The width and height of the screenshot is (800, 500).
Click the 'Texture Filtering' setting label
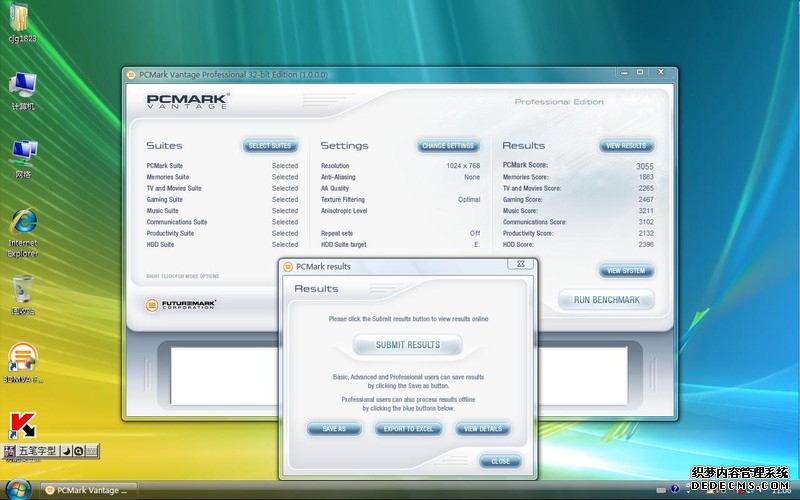pos(343,199)
